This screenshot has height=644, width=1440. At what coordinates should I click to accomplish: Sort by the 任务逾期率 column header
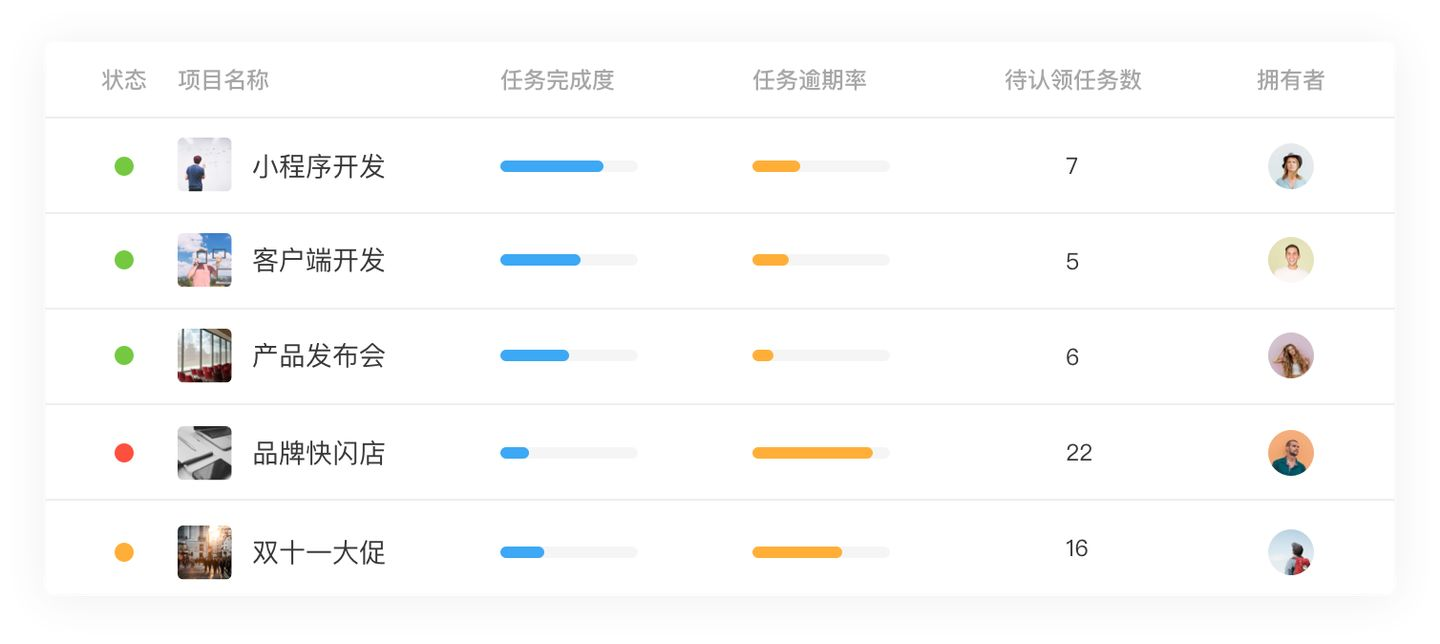809,80
